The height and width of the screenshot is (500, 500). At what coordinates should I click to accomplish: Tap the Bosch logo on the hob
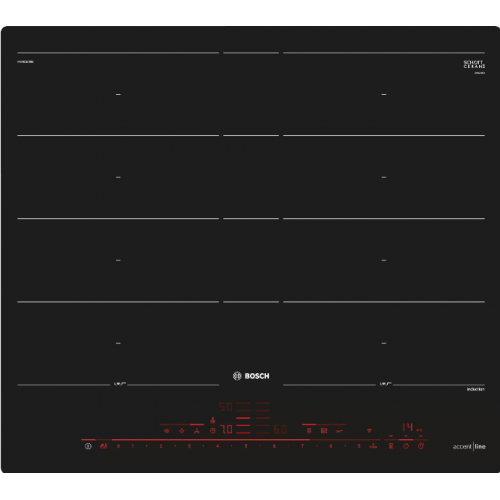pos(251,376)
